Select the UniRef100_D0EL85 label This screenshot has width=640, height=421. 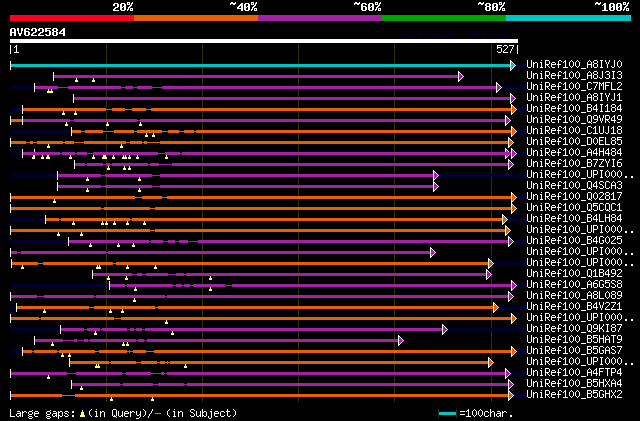click(x=574, y=141)
